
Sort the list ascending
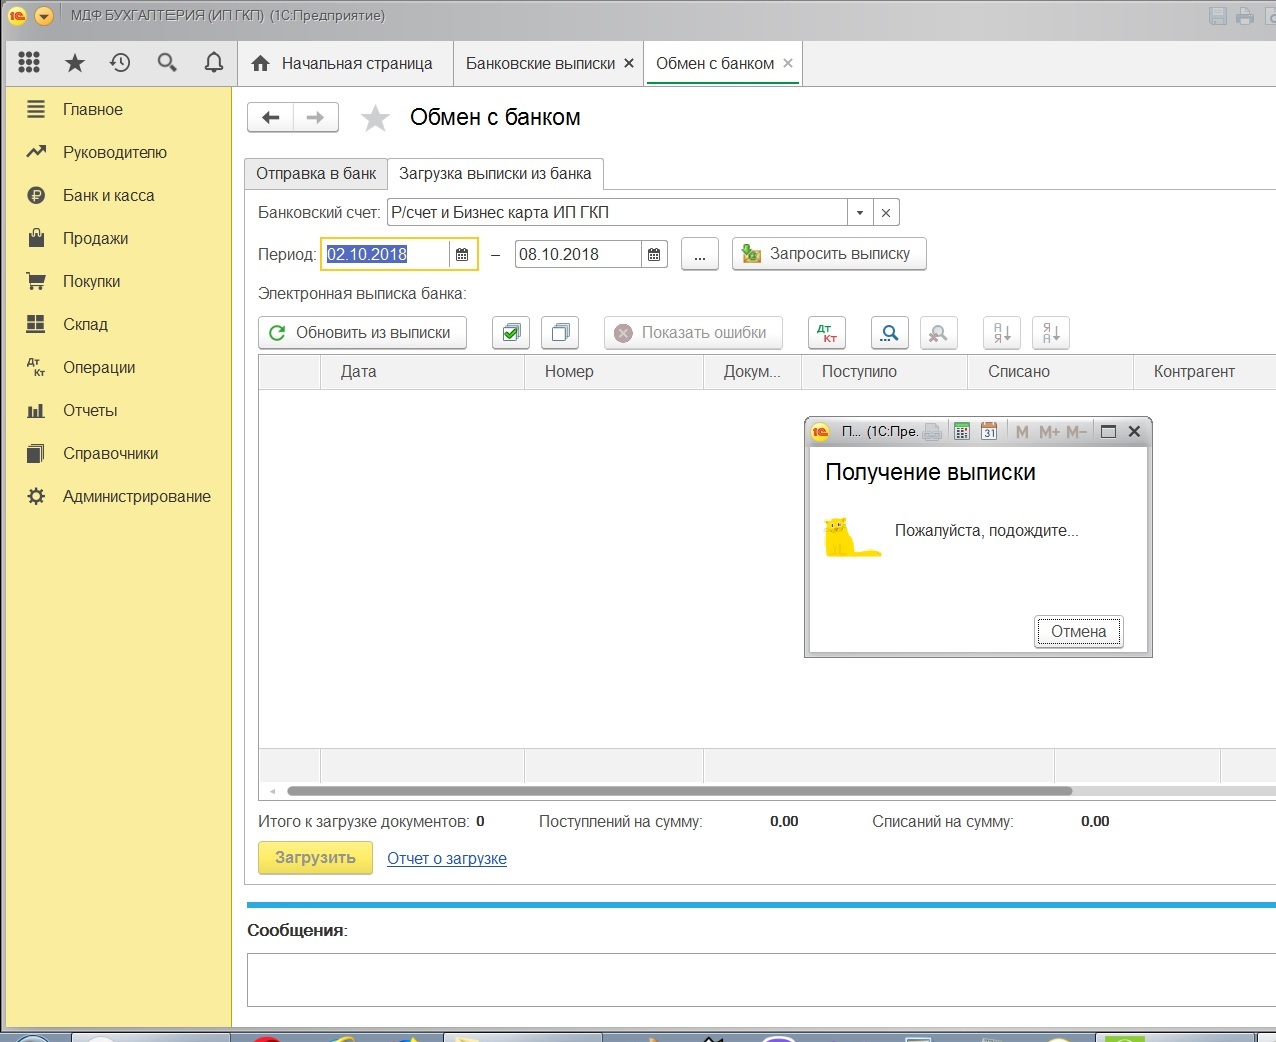1002,333
